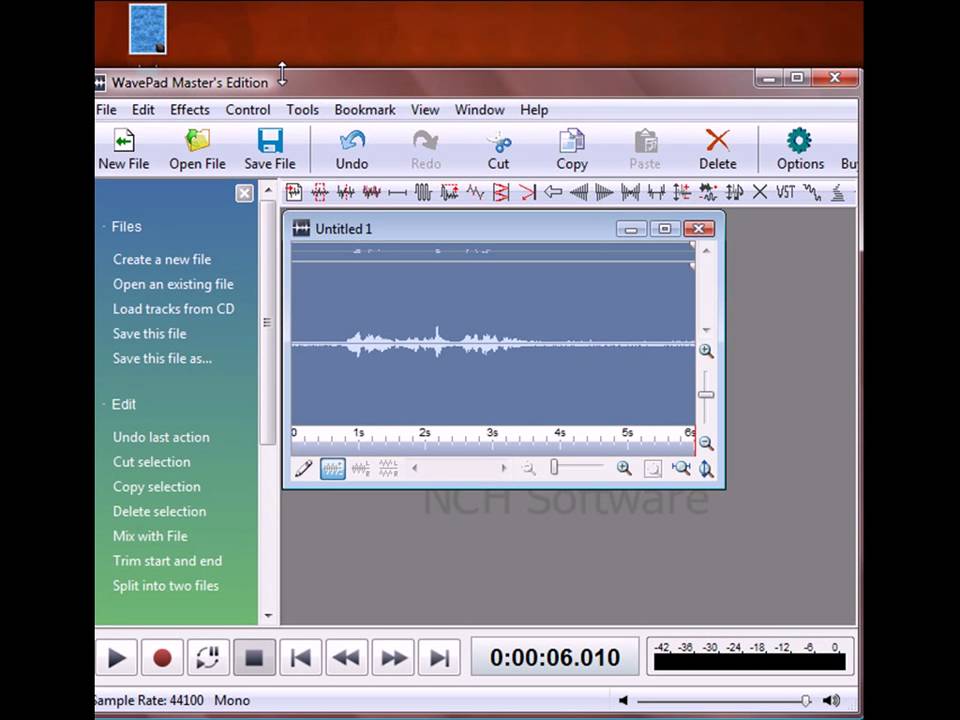The width and height of the screenshot is (960, 720).
Task: Click 'Save this file as...' link
Action: pyautogui.click(x=162, y=359)
